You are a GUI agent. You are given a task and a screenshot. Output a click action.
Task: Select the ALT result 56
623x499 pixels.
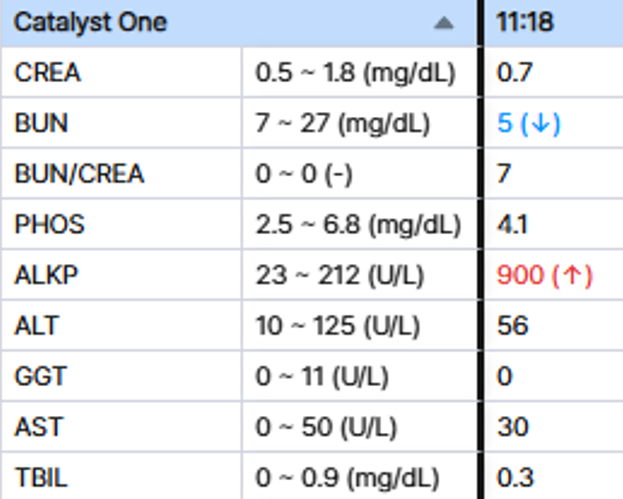(x=513, y=325)
